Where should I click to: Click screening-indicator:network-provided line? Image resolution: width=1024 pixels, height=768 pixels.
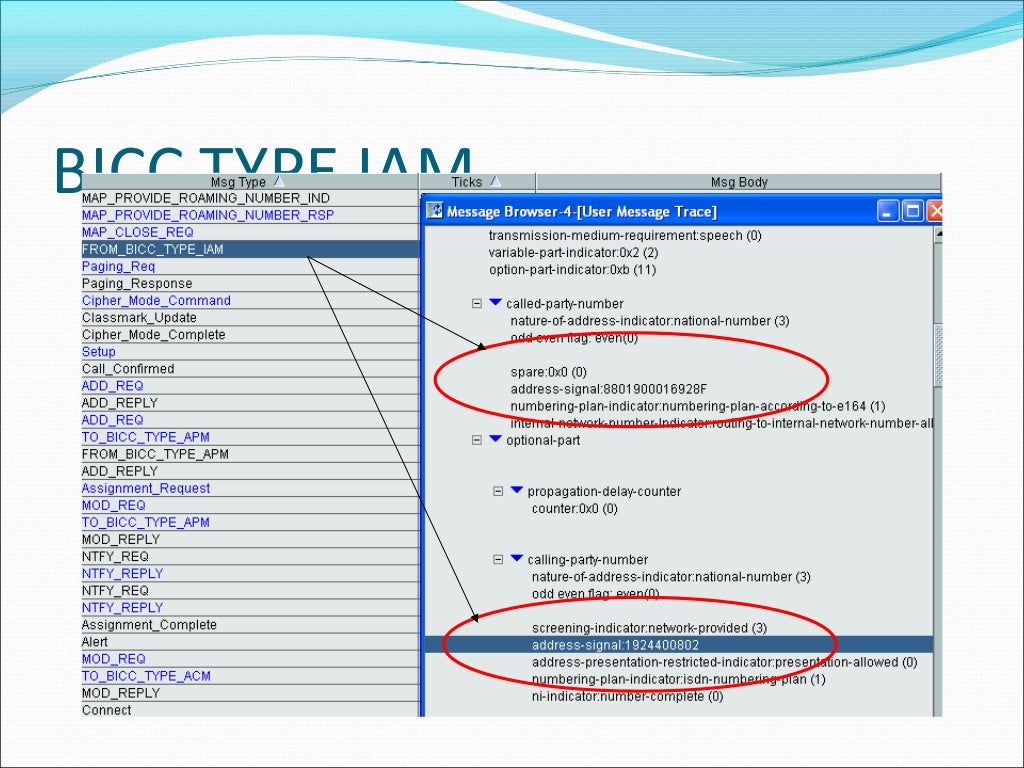tap(649, 628)
